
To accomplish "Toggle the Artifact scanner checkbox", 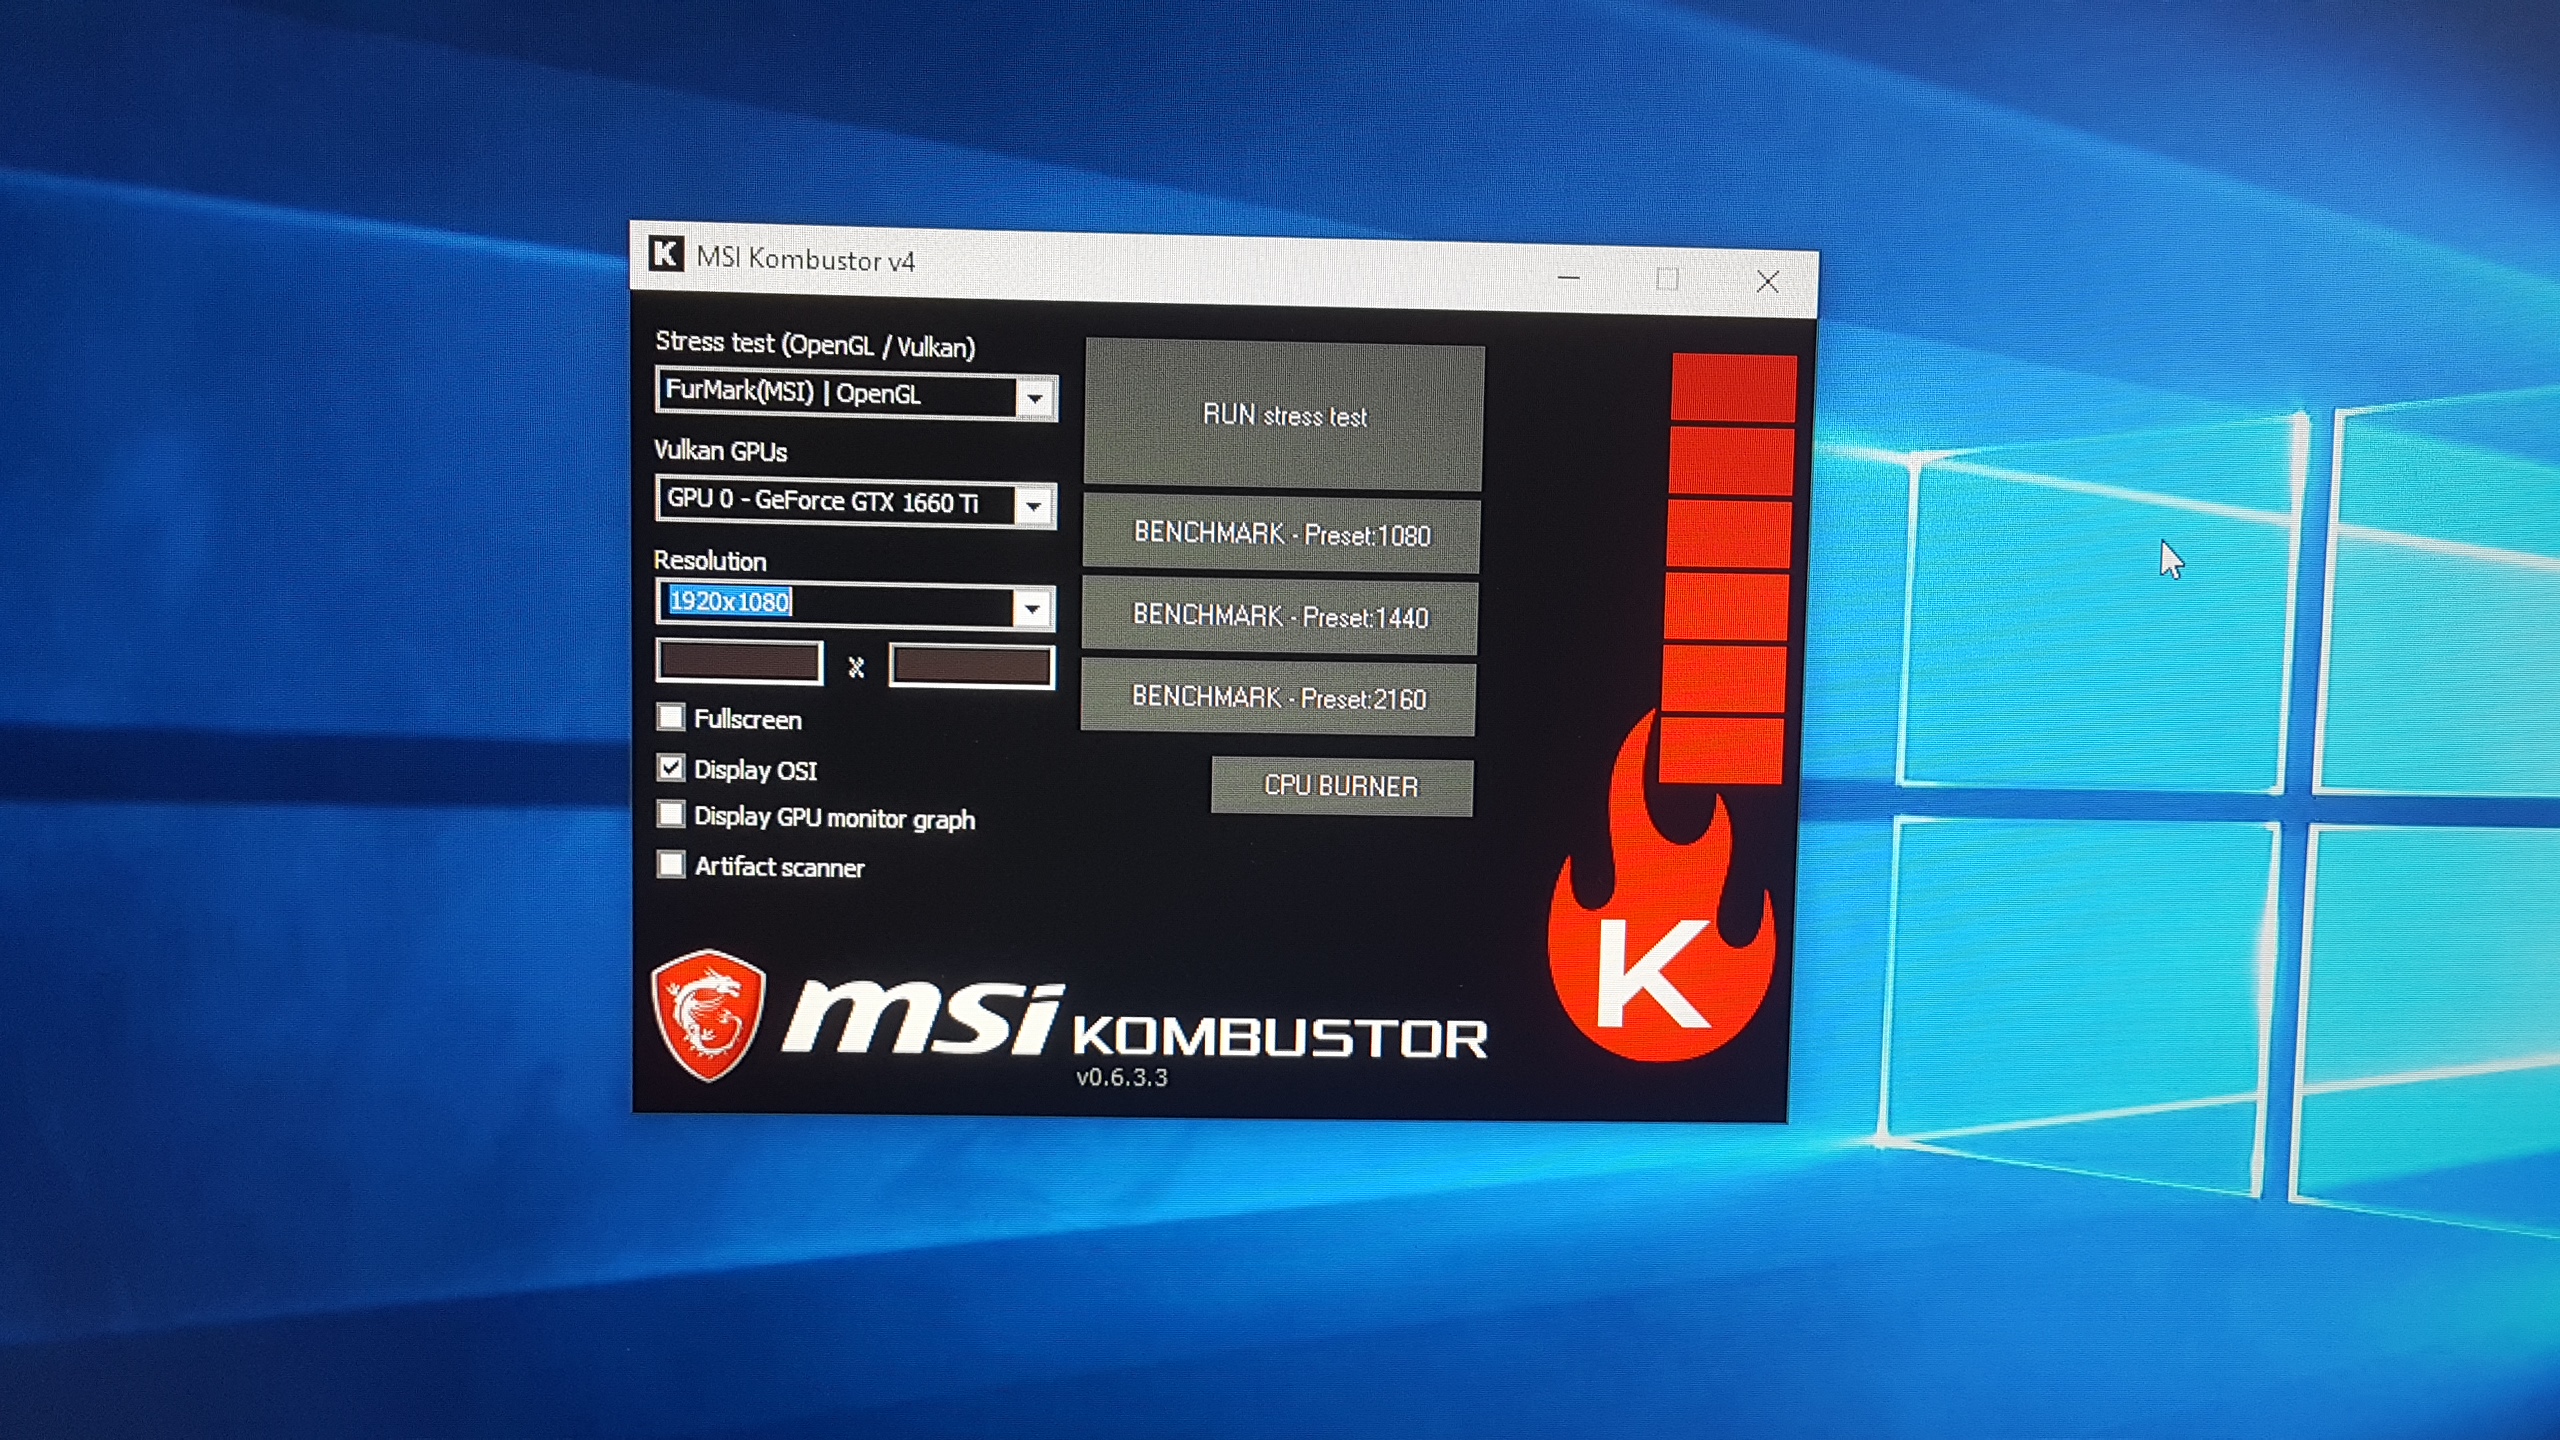I will pos(671,864).
